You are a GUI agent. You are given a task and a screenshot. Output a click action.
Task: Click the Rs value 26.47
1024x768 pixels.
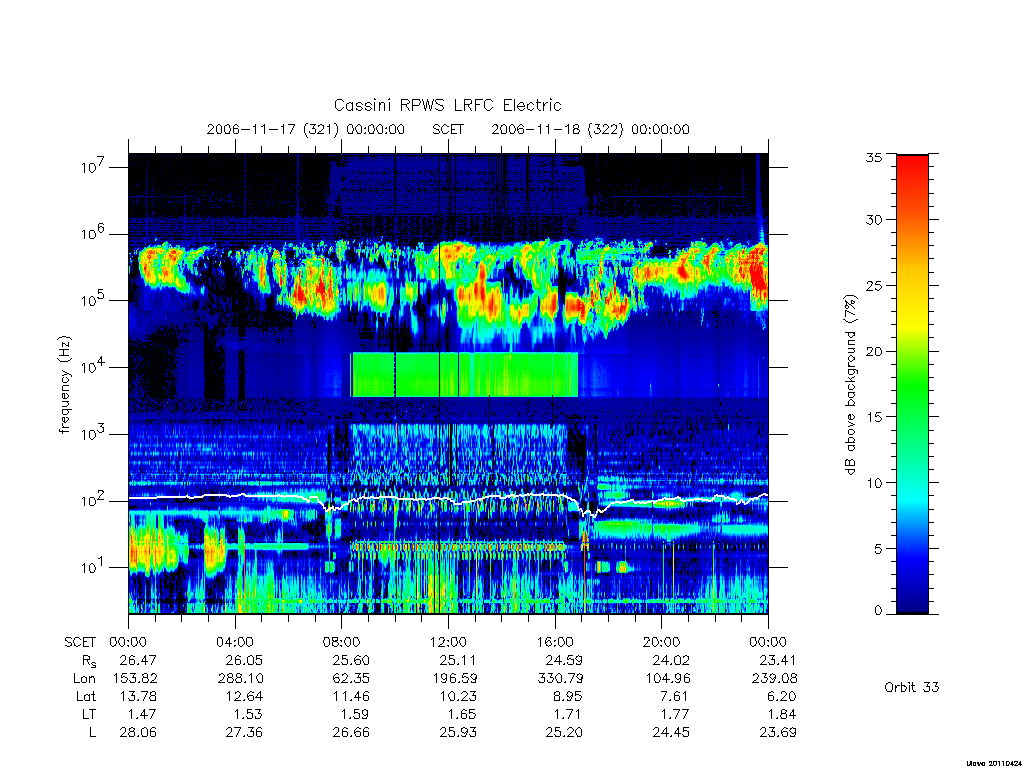[x=138, y=660]
